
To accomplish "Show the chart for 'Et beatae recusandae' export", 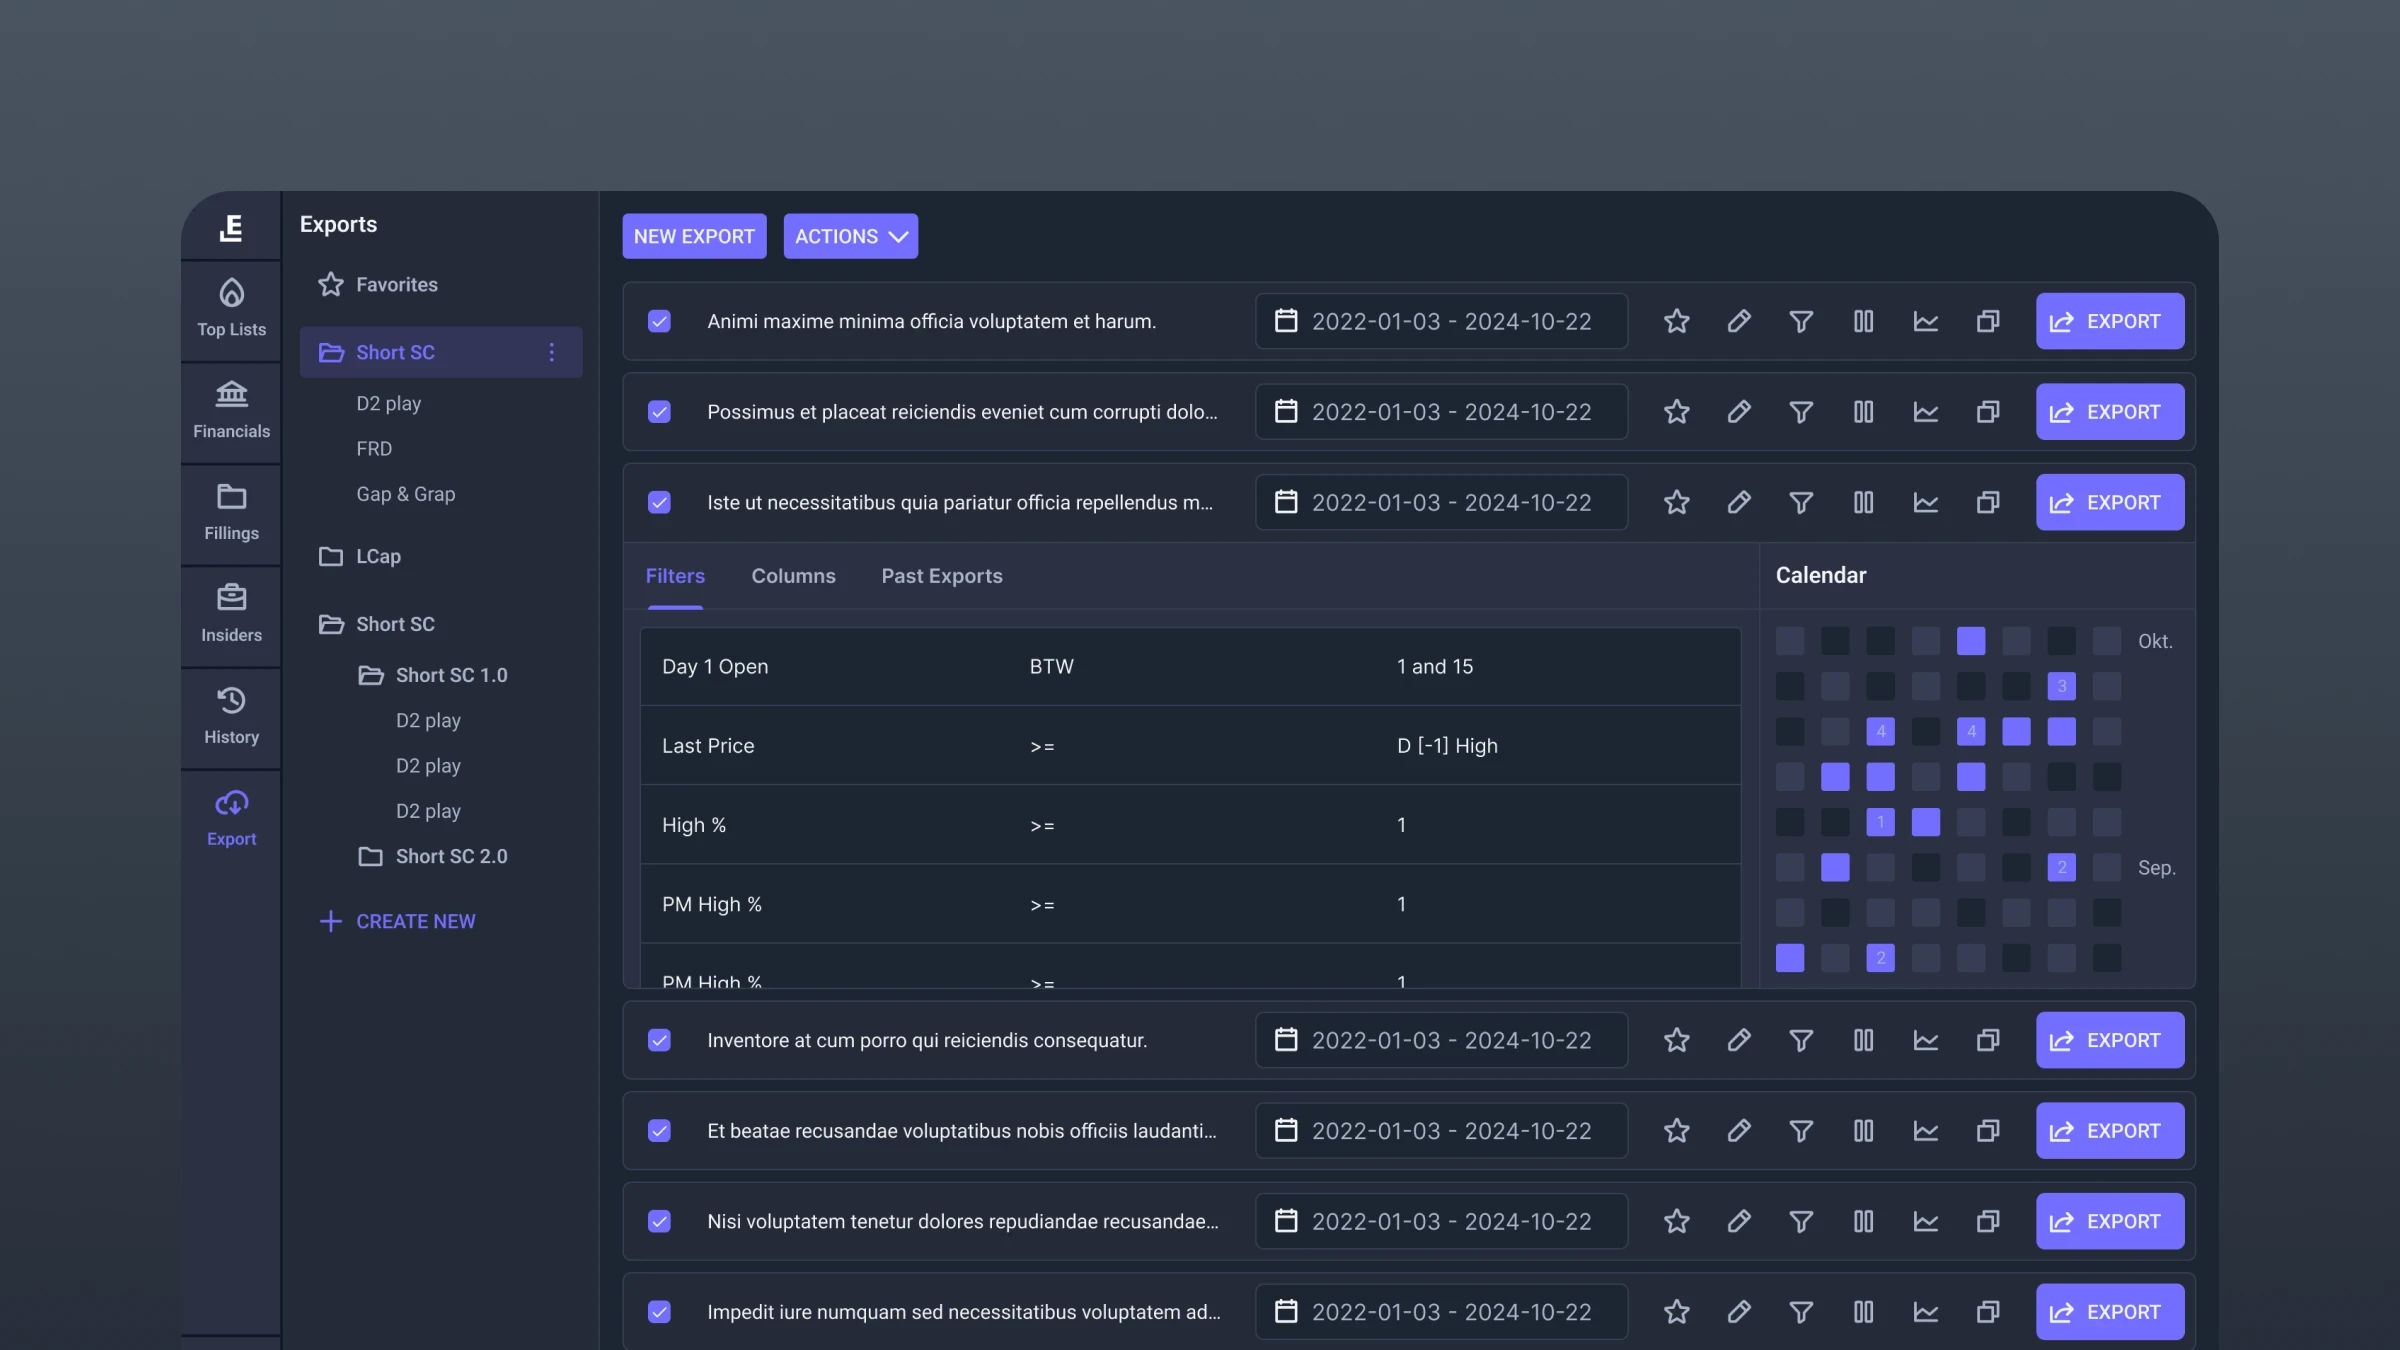I will (x=1925, y=1131).
